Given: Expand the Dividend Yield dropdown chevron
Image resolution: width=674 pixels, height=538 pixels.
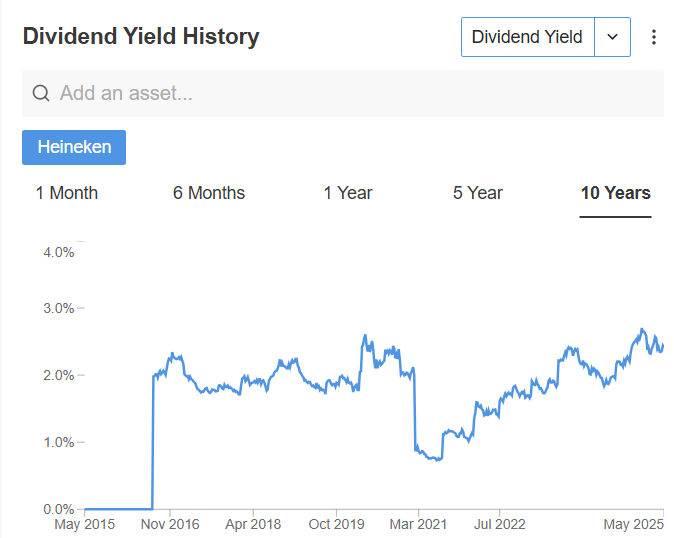Looking at the screenshot, I should tap(613, 37).
